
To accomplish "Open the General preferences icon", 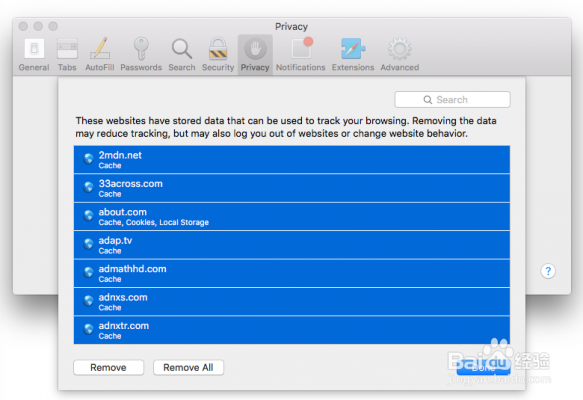I will (x=34, y=49).
